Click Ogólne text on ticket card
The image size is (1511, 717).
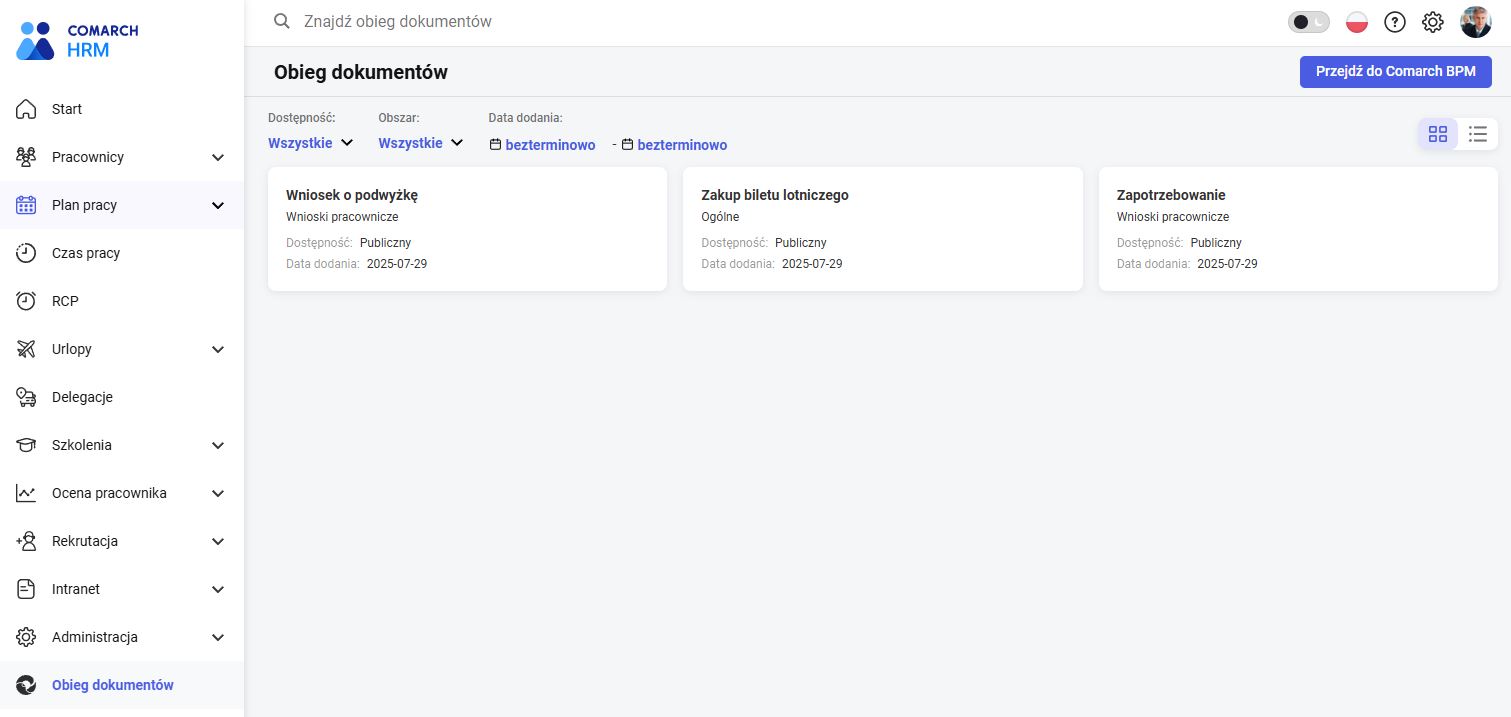click(x=720, y=217)
